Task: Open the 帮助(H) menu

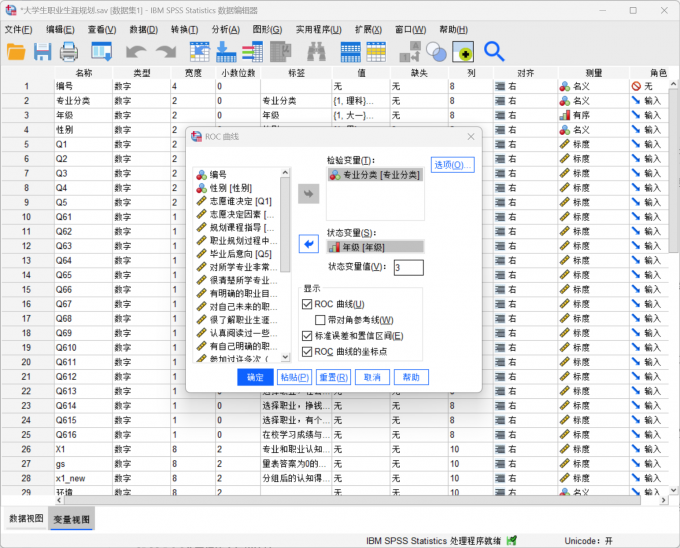Action: [x=453, y=29]
